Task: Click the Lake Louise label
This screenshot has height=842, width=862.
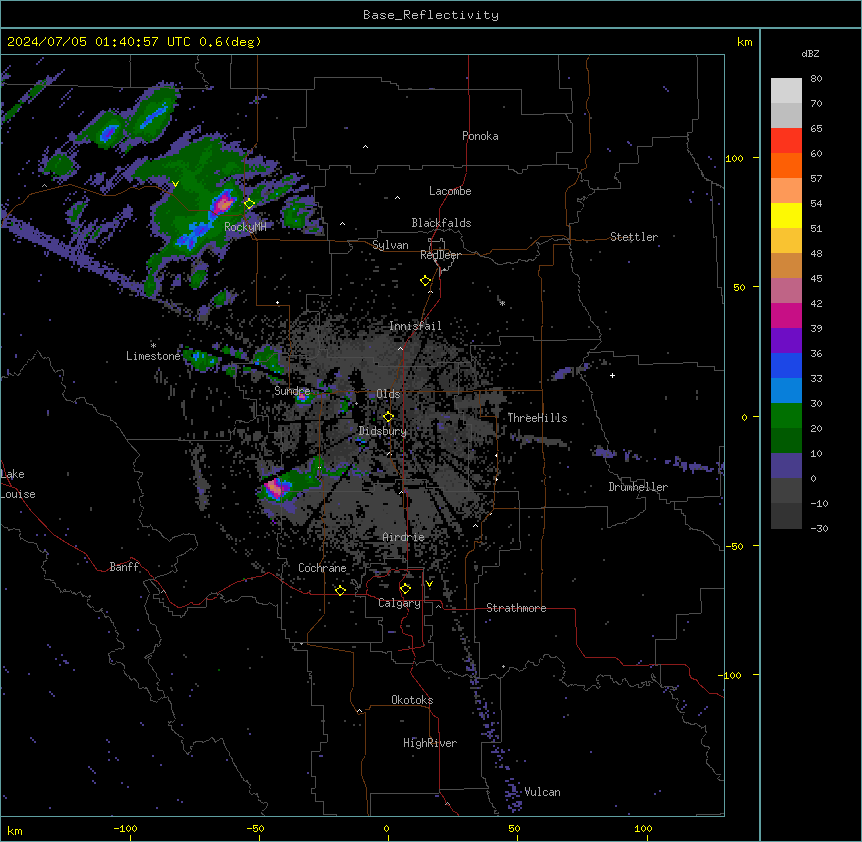Action: click(x=16, y=484)
